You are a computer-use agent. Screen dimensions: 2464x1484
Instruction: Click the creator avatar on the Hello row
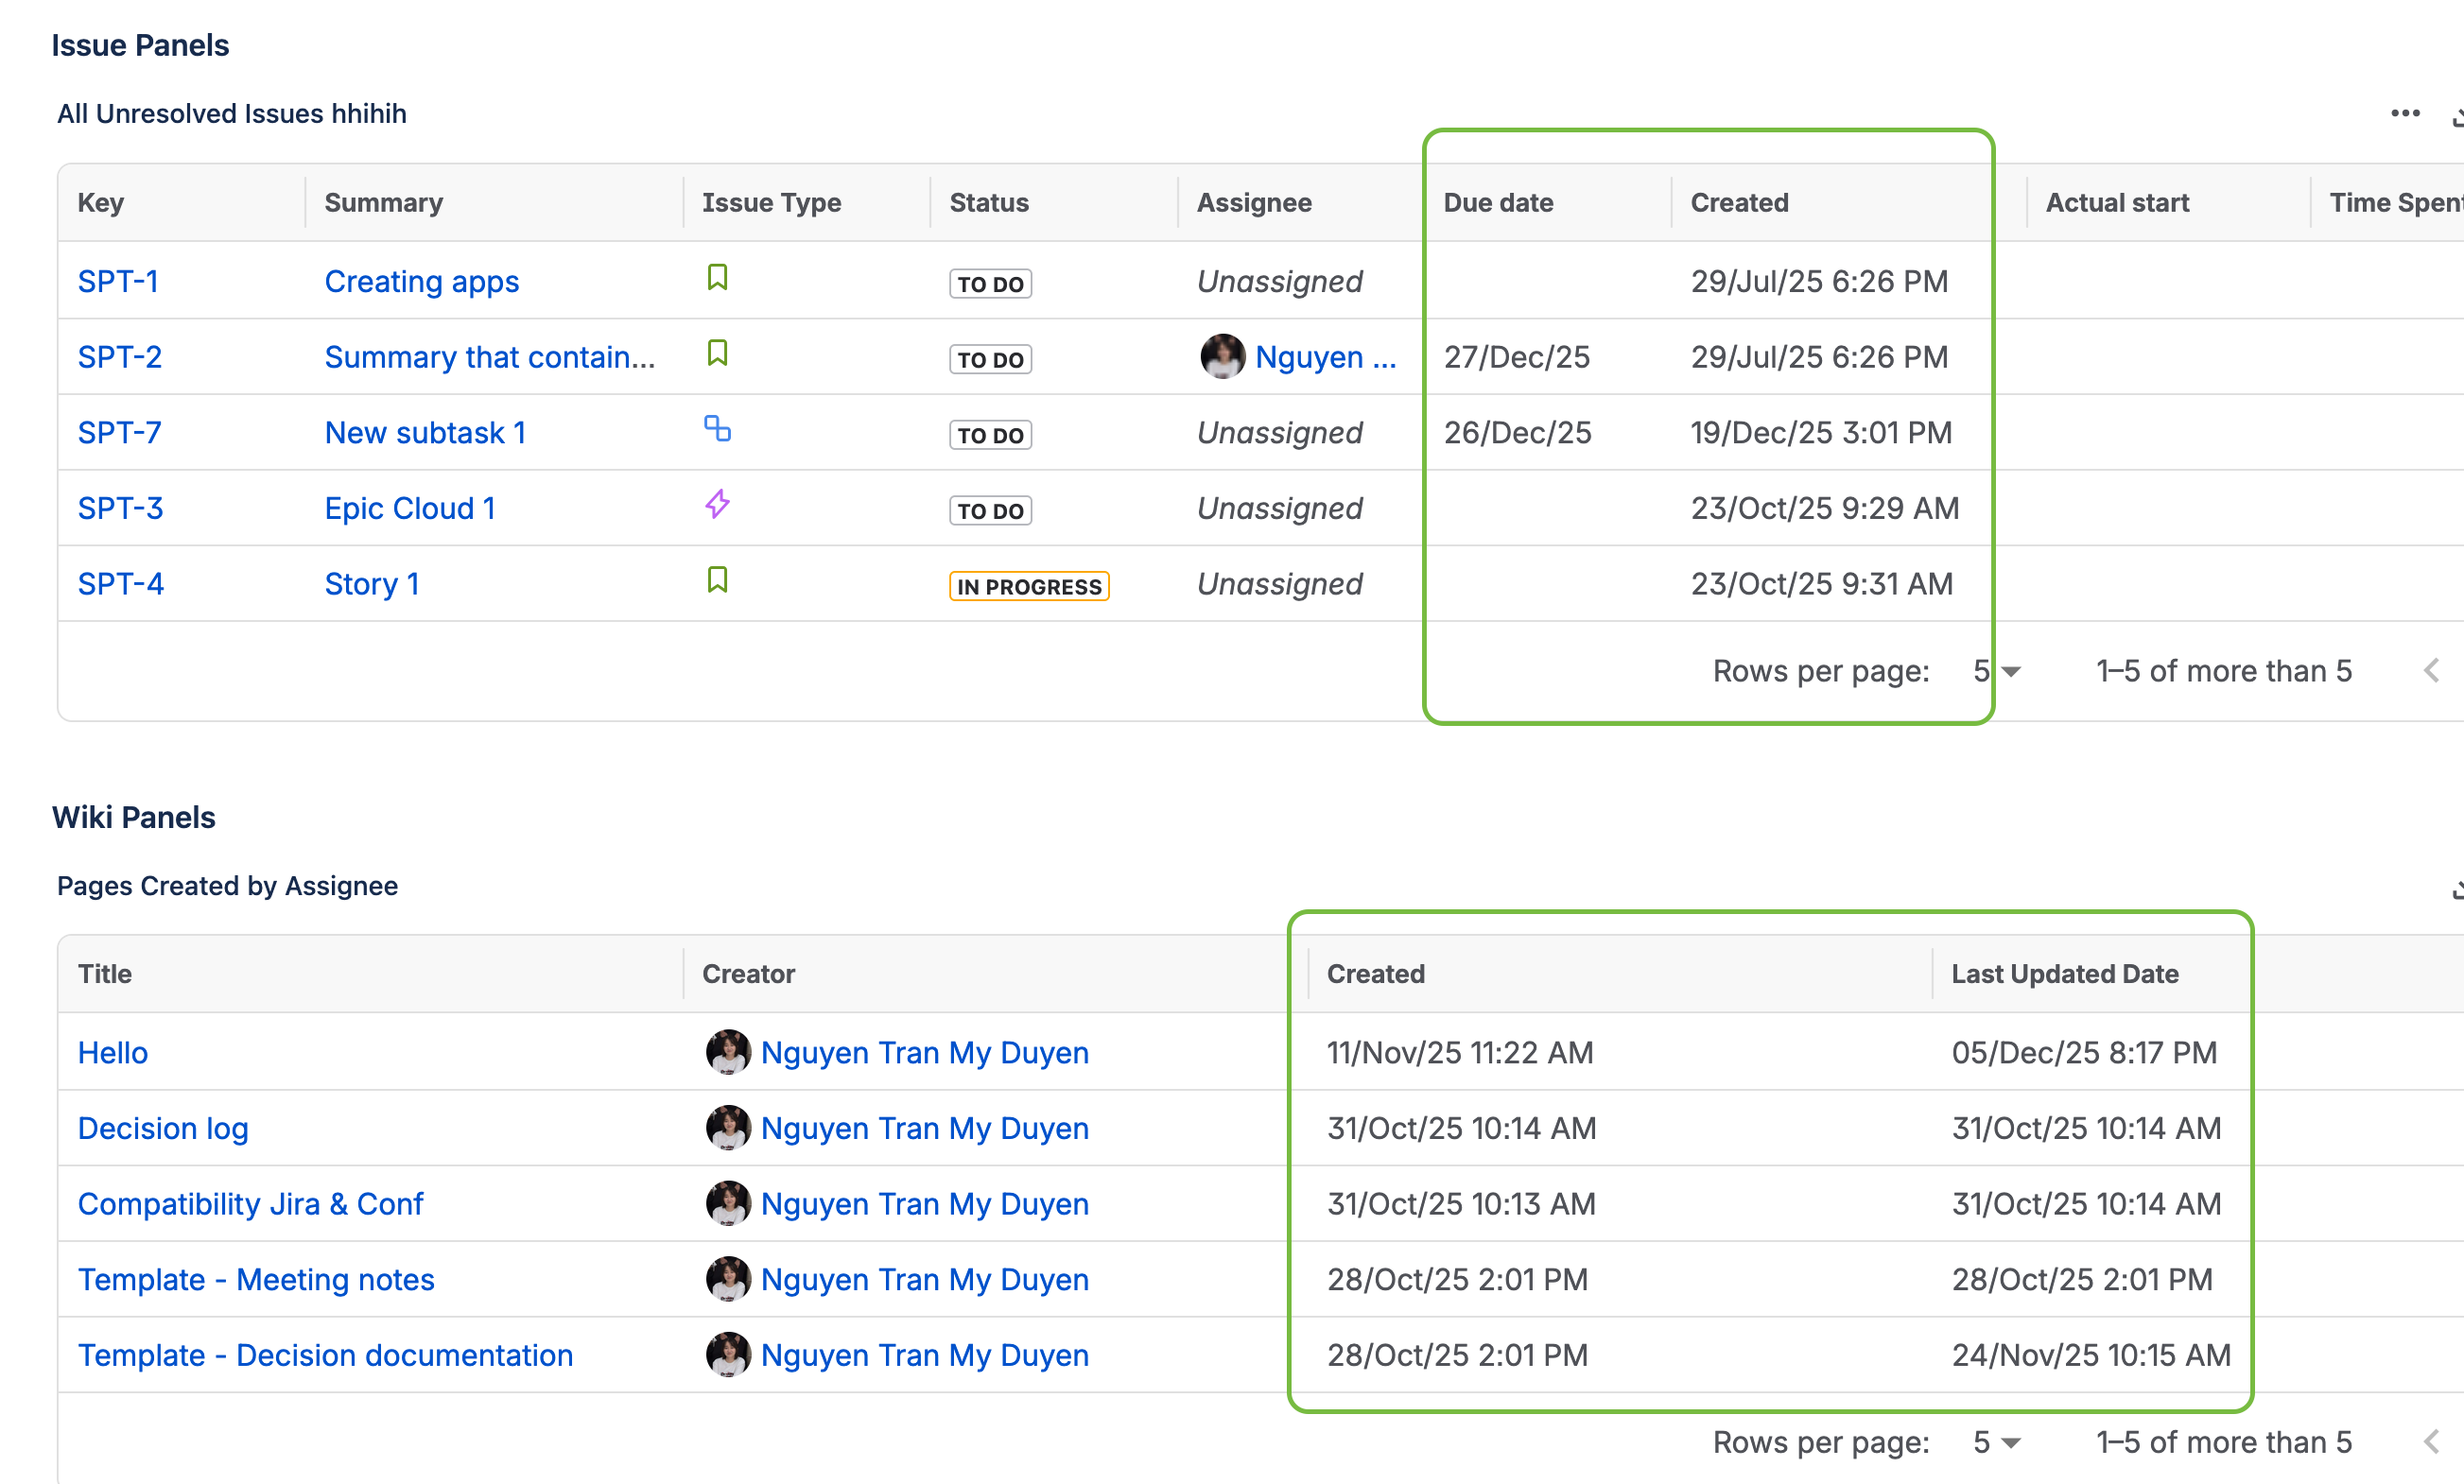[x=728, y=1052]
